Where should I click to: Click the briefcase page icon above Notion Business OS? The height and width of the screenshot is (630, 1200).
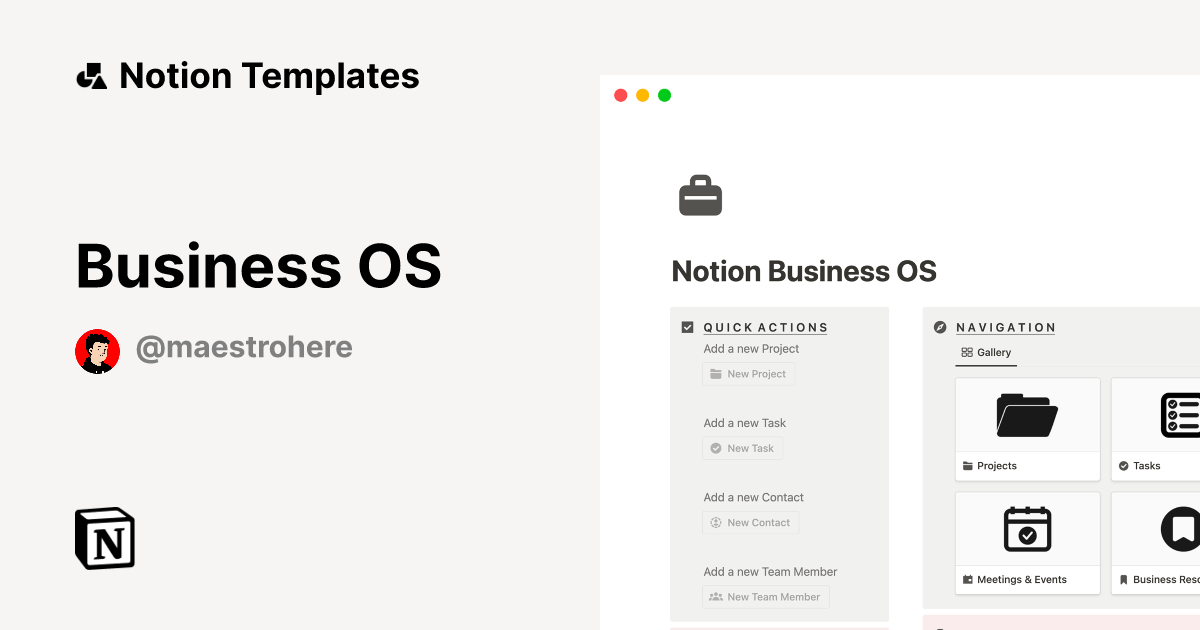point(700,194)
